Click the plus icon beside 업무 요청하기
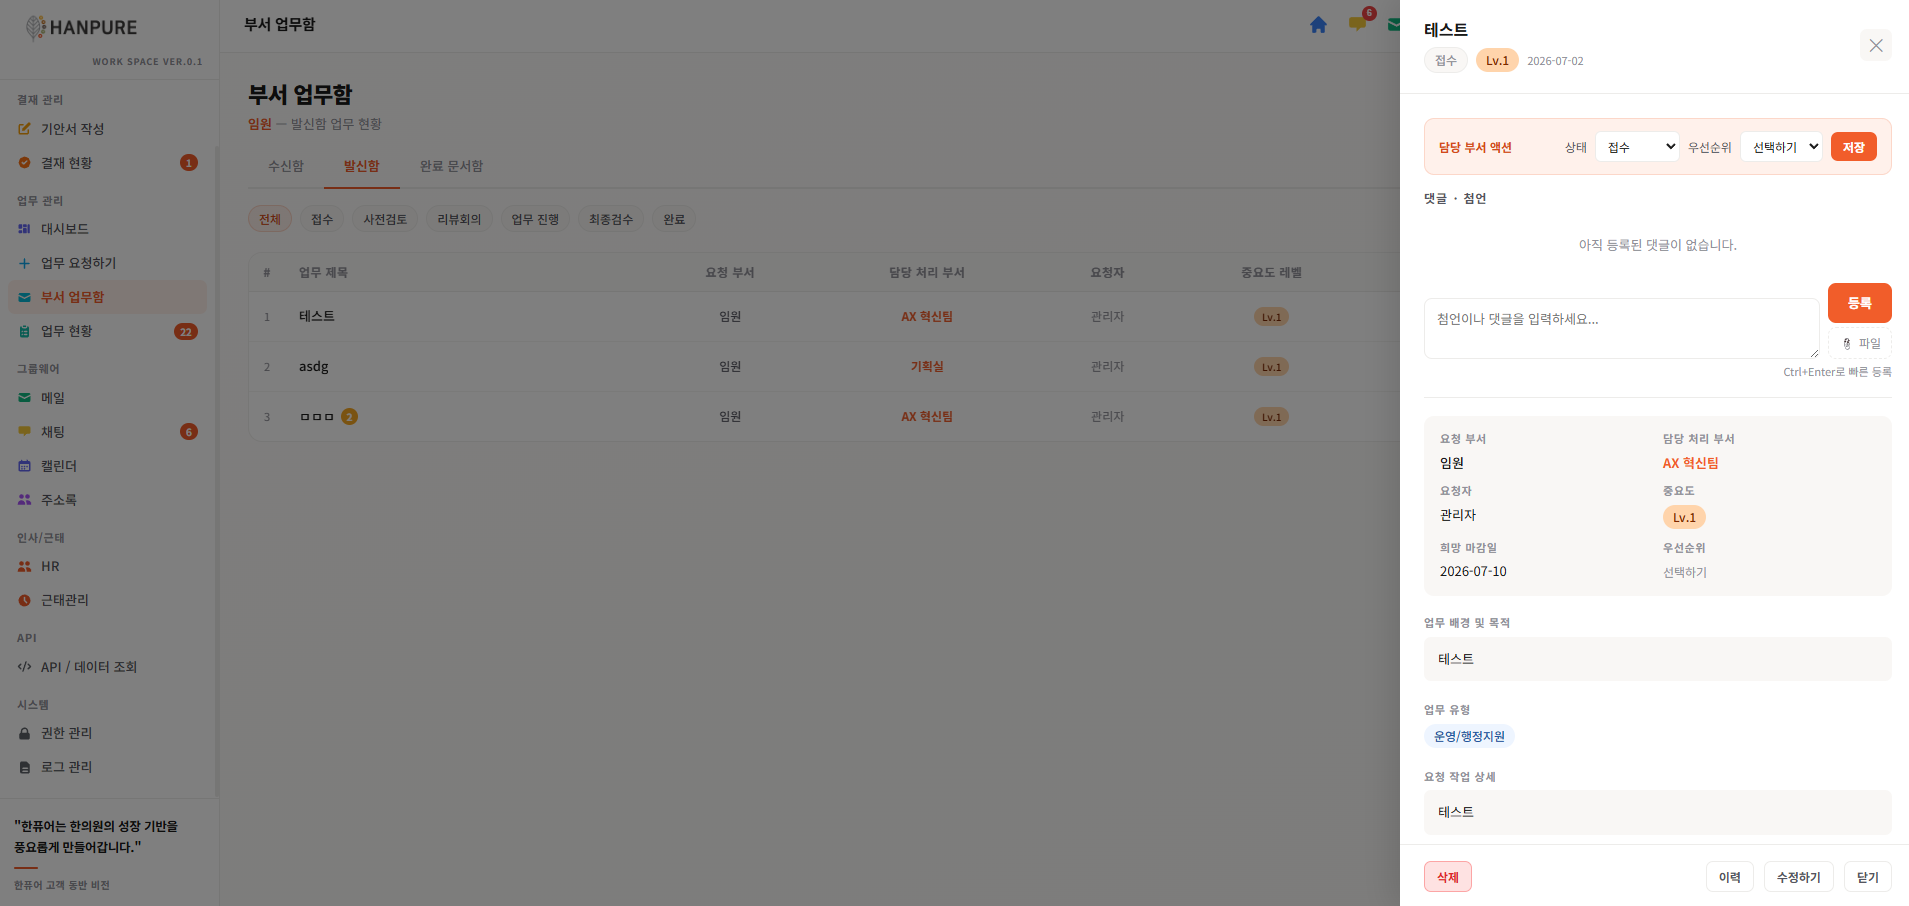 click(x=24, y=263)
